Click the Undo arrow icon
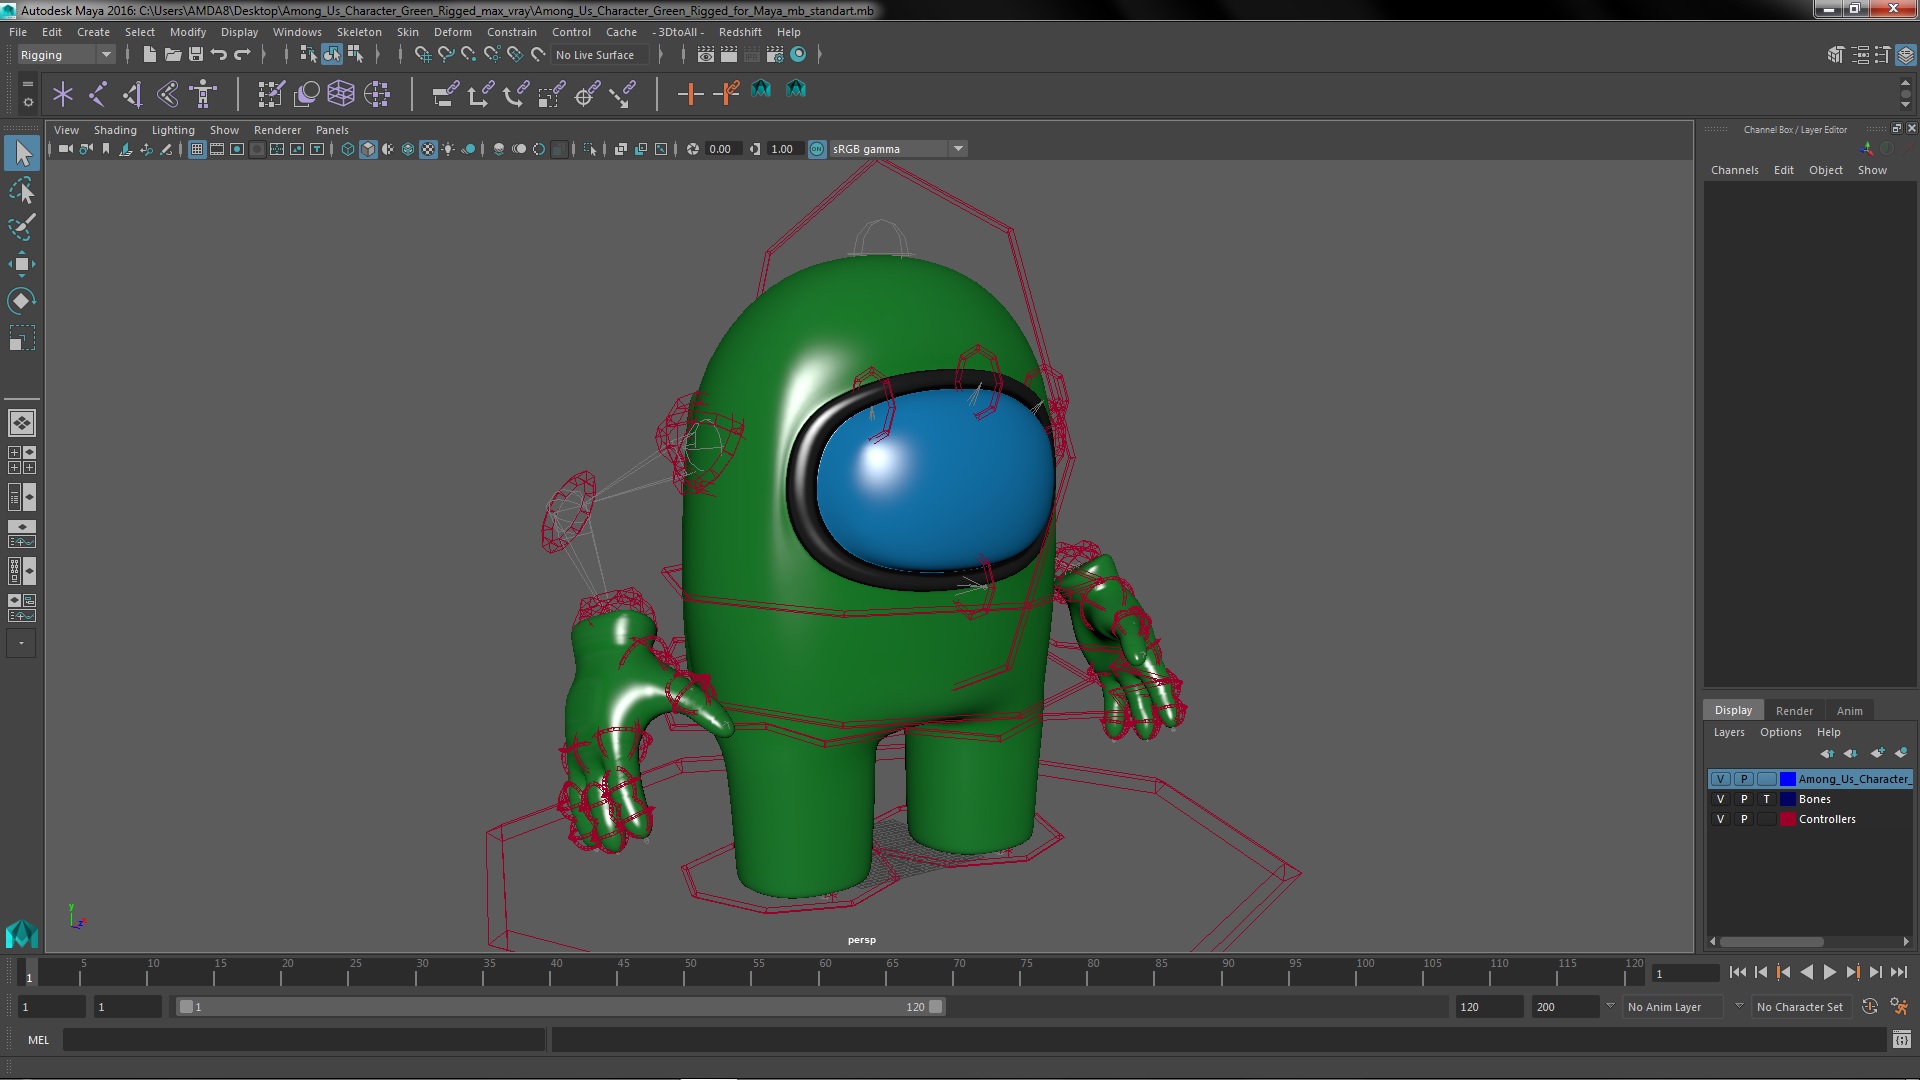 pos(219,55)
